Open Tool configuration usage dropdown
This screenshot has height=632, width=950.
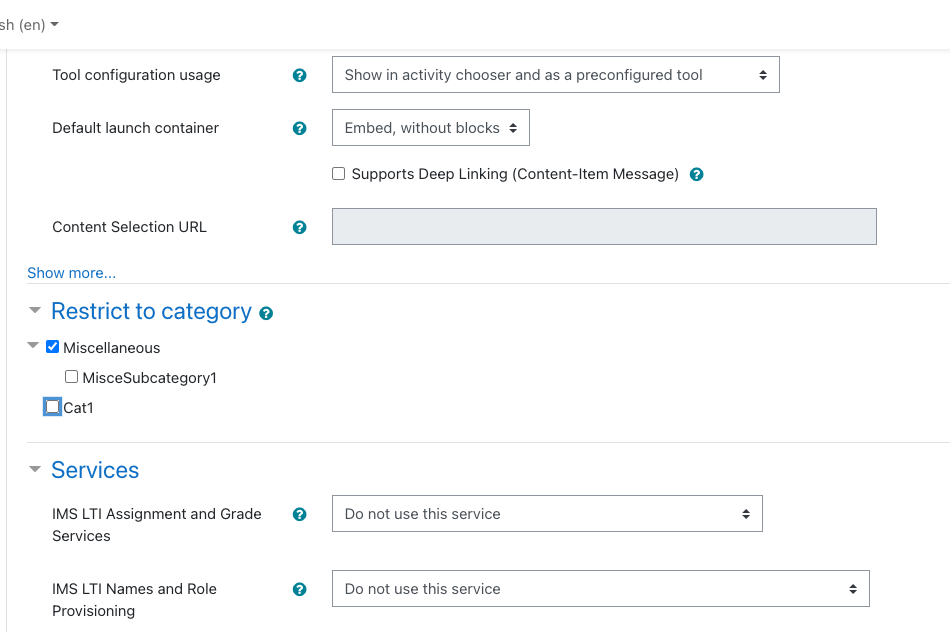(x=556, y=75)
